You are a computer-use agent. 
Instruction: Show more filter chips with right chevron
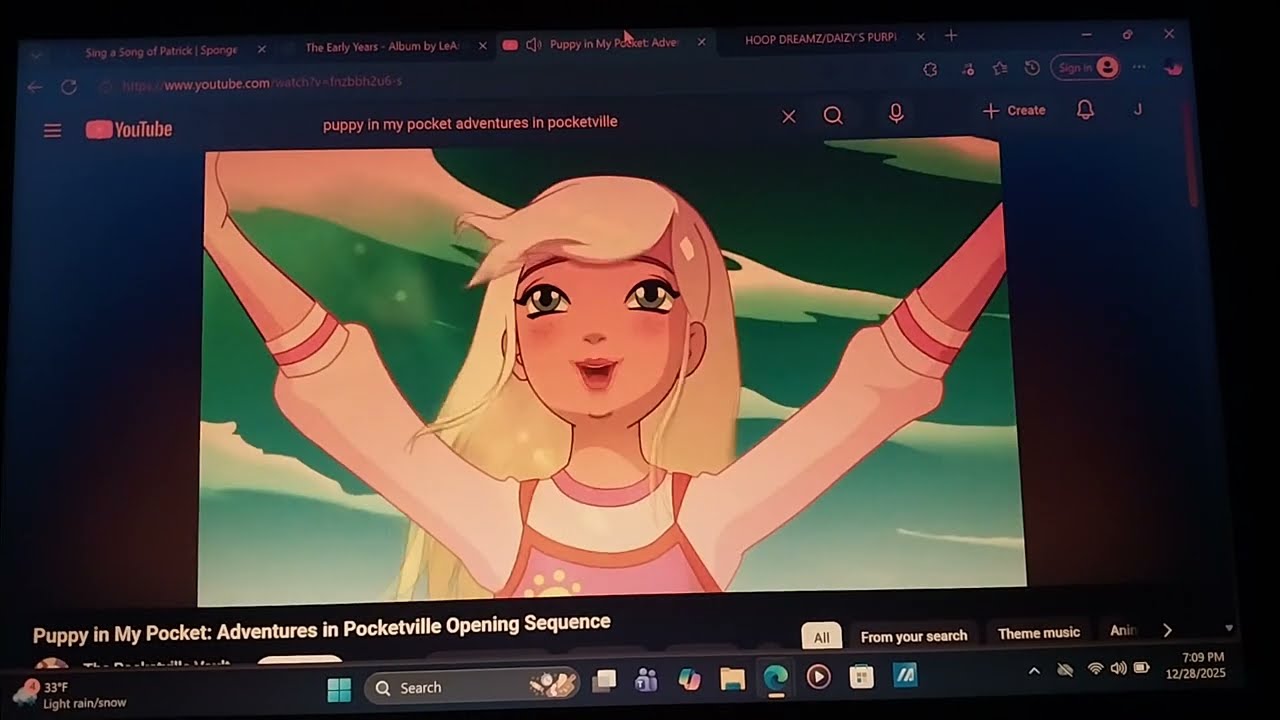tap(1166, 630)
